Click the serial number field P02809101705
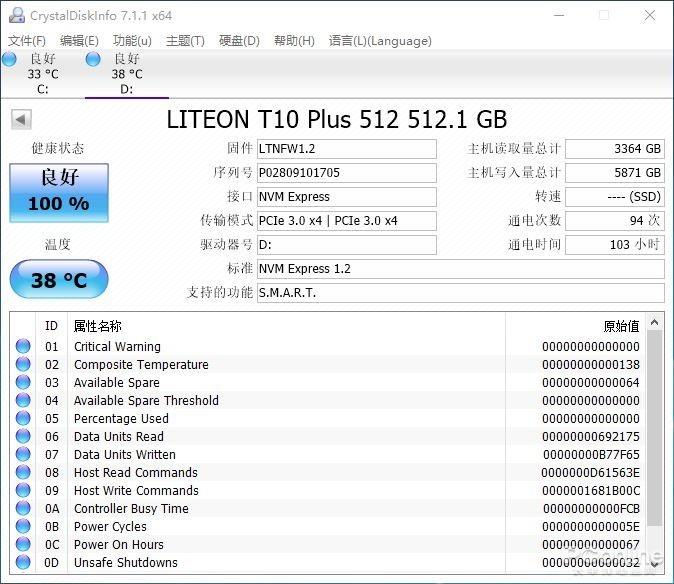This screenshot has height=584, width=674. click(x=347, y=173)
